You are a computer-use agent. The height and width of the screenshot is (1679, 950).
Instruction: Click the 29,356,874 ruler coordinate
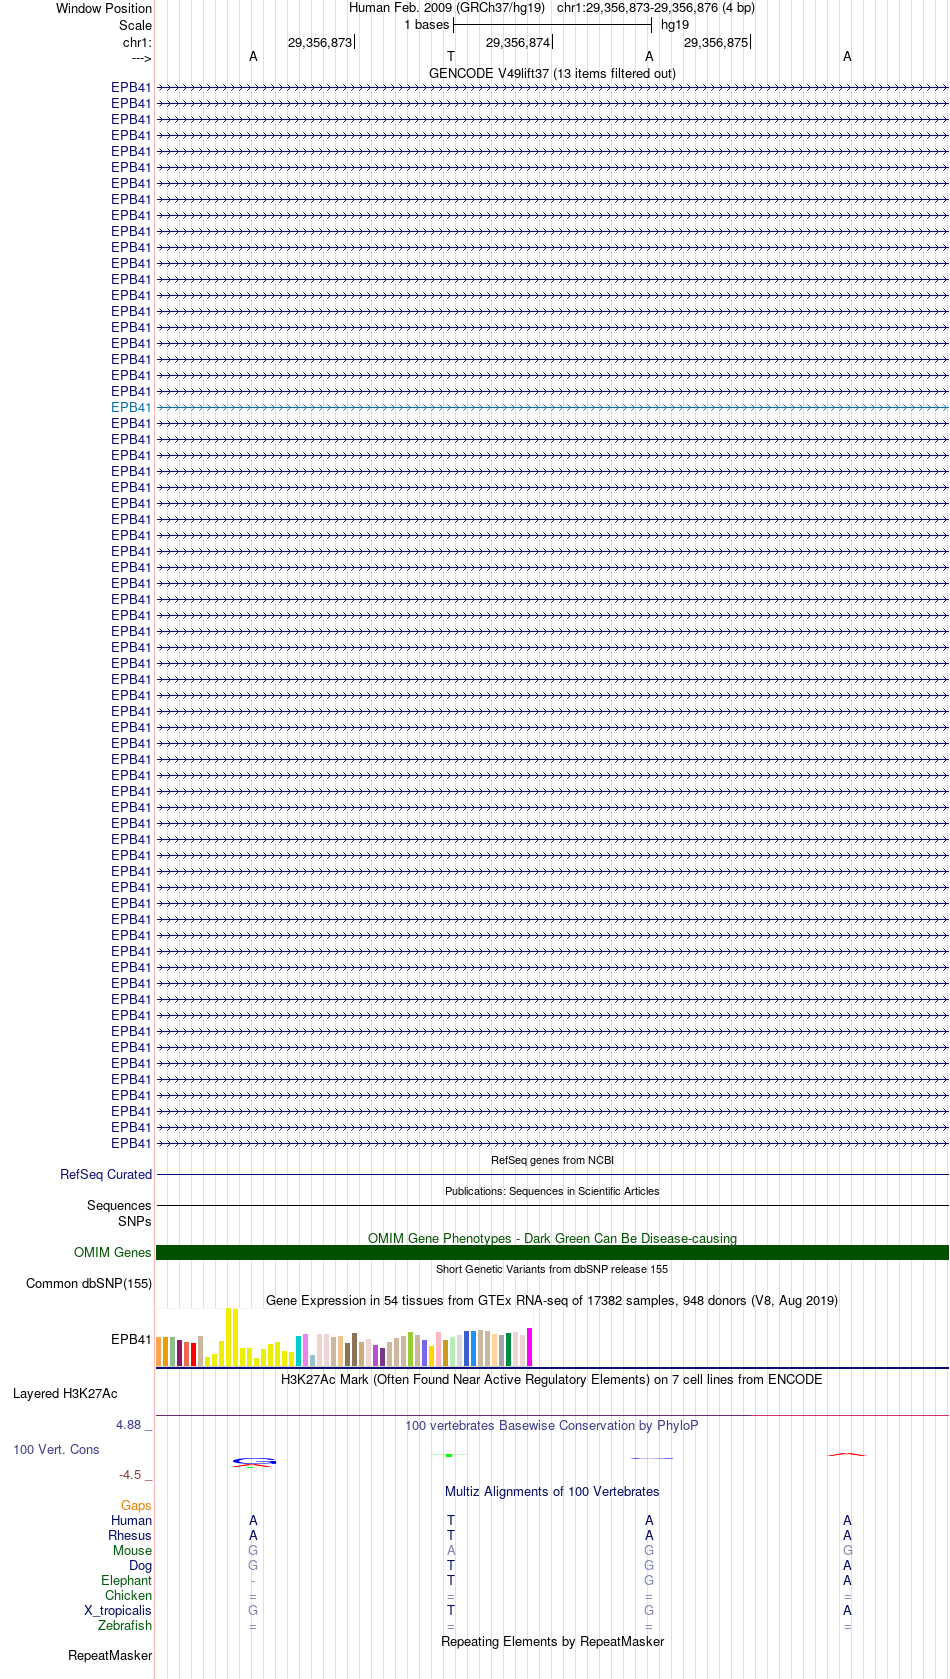coord(518,42)
